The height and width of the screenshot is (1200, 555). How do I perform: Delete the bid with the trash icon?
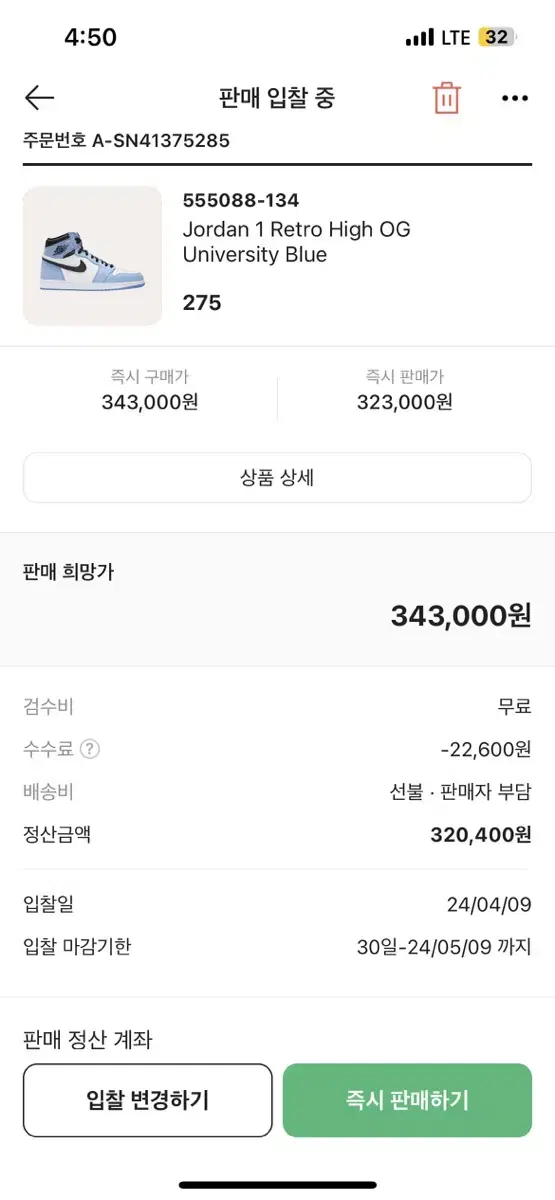click(x=446, y=98)
